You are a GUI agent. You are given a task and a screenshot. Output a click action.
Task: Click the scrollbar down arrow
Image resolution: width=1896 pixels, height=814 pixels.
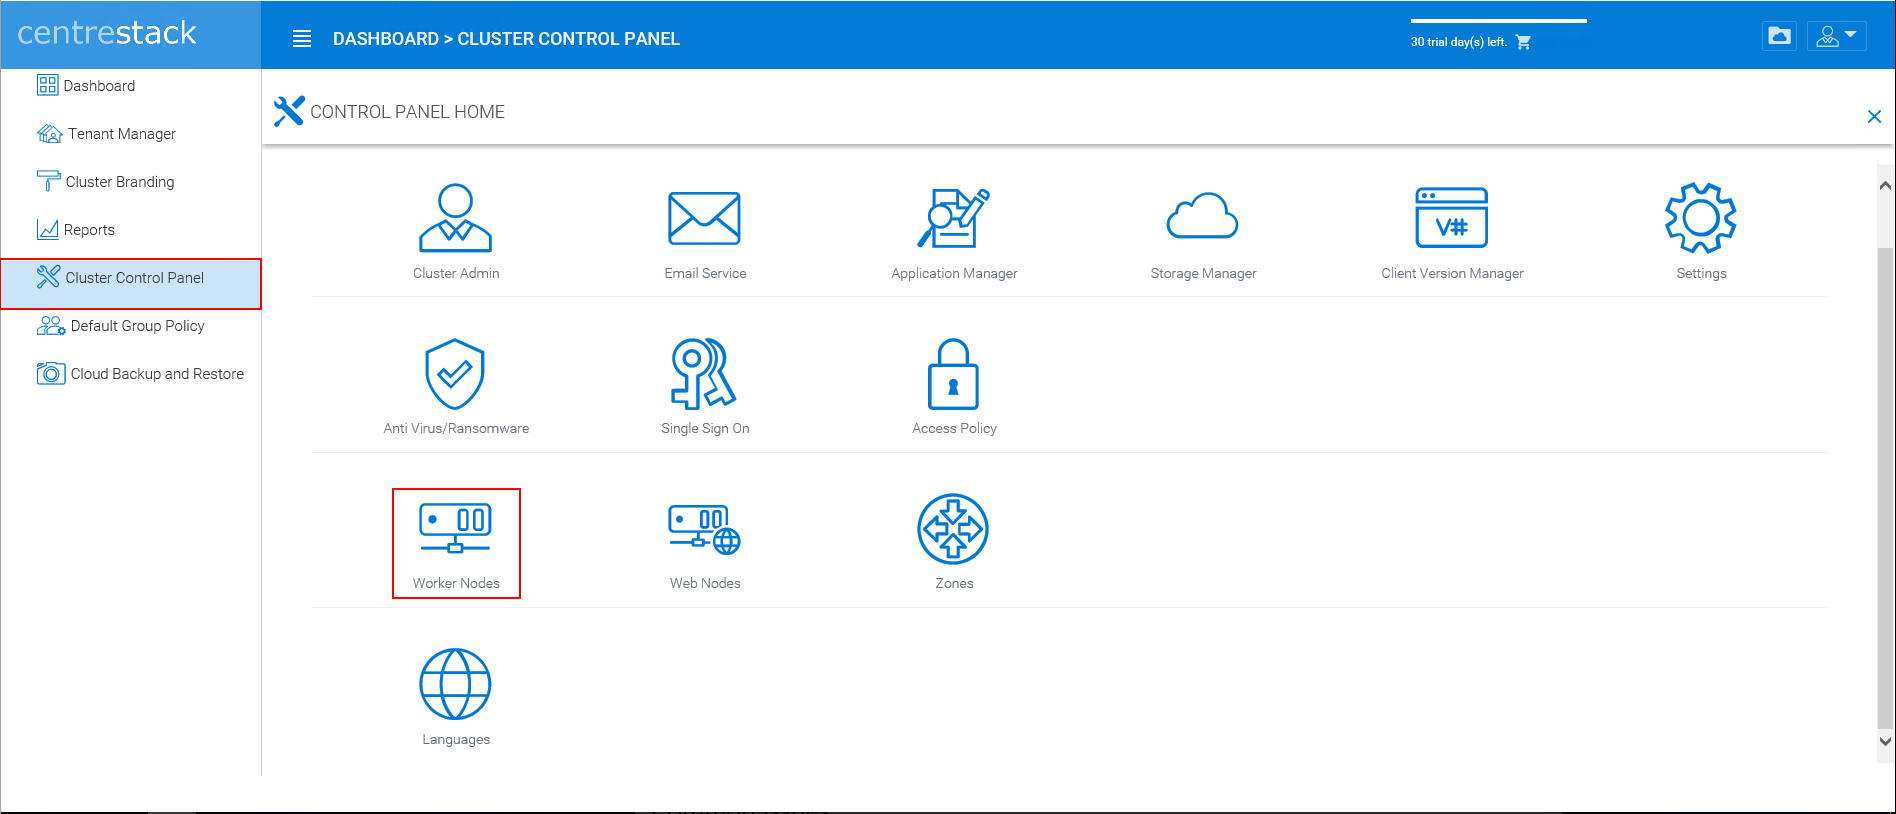1885,742
